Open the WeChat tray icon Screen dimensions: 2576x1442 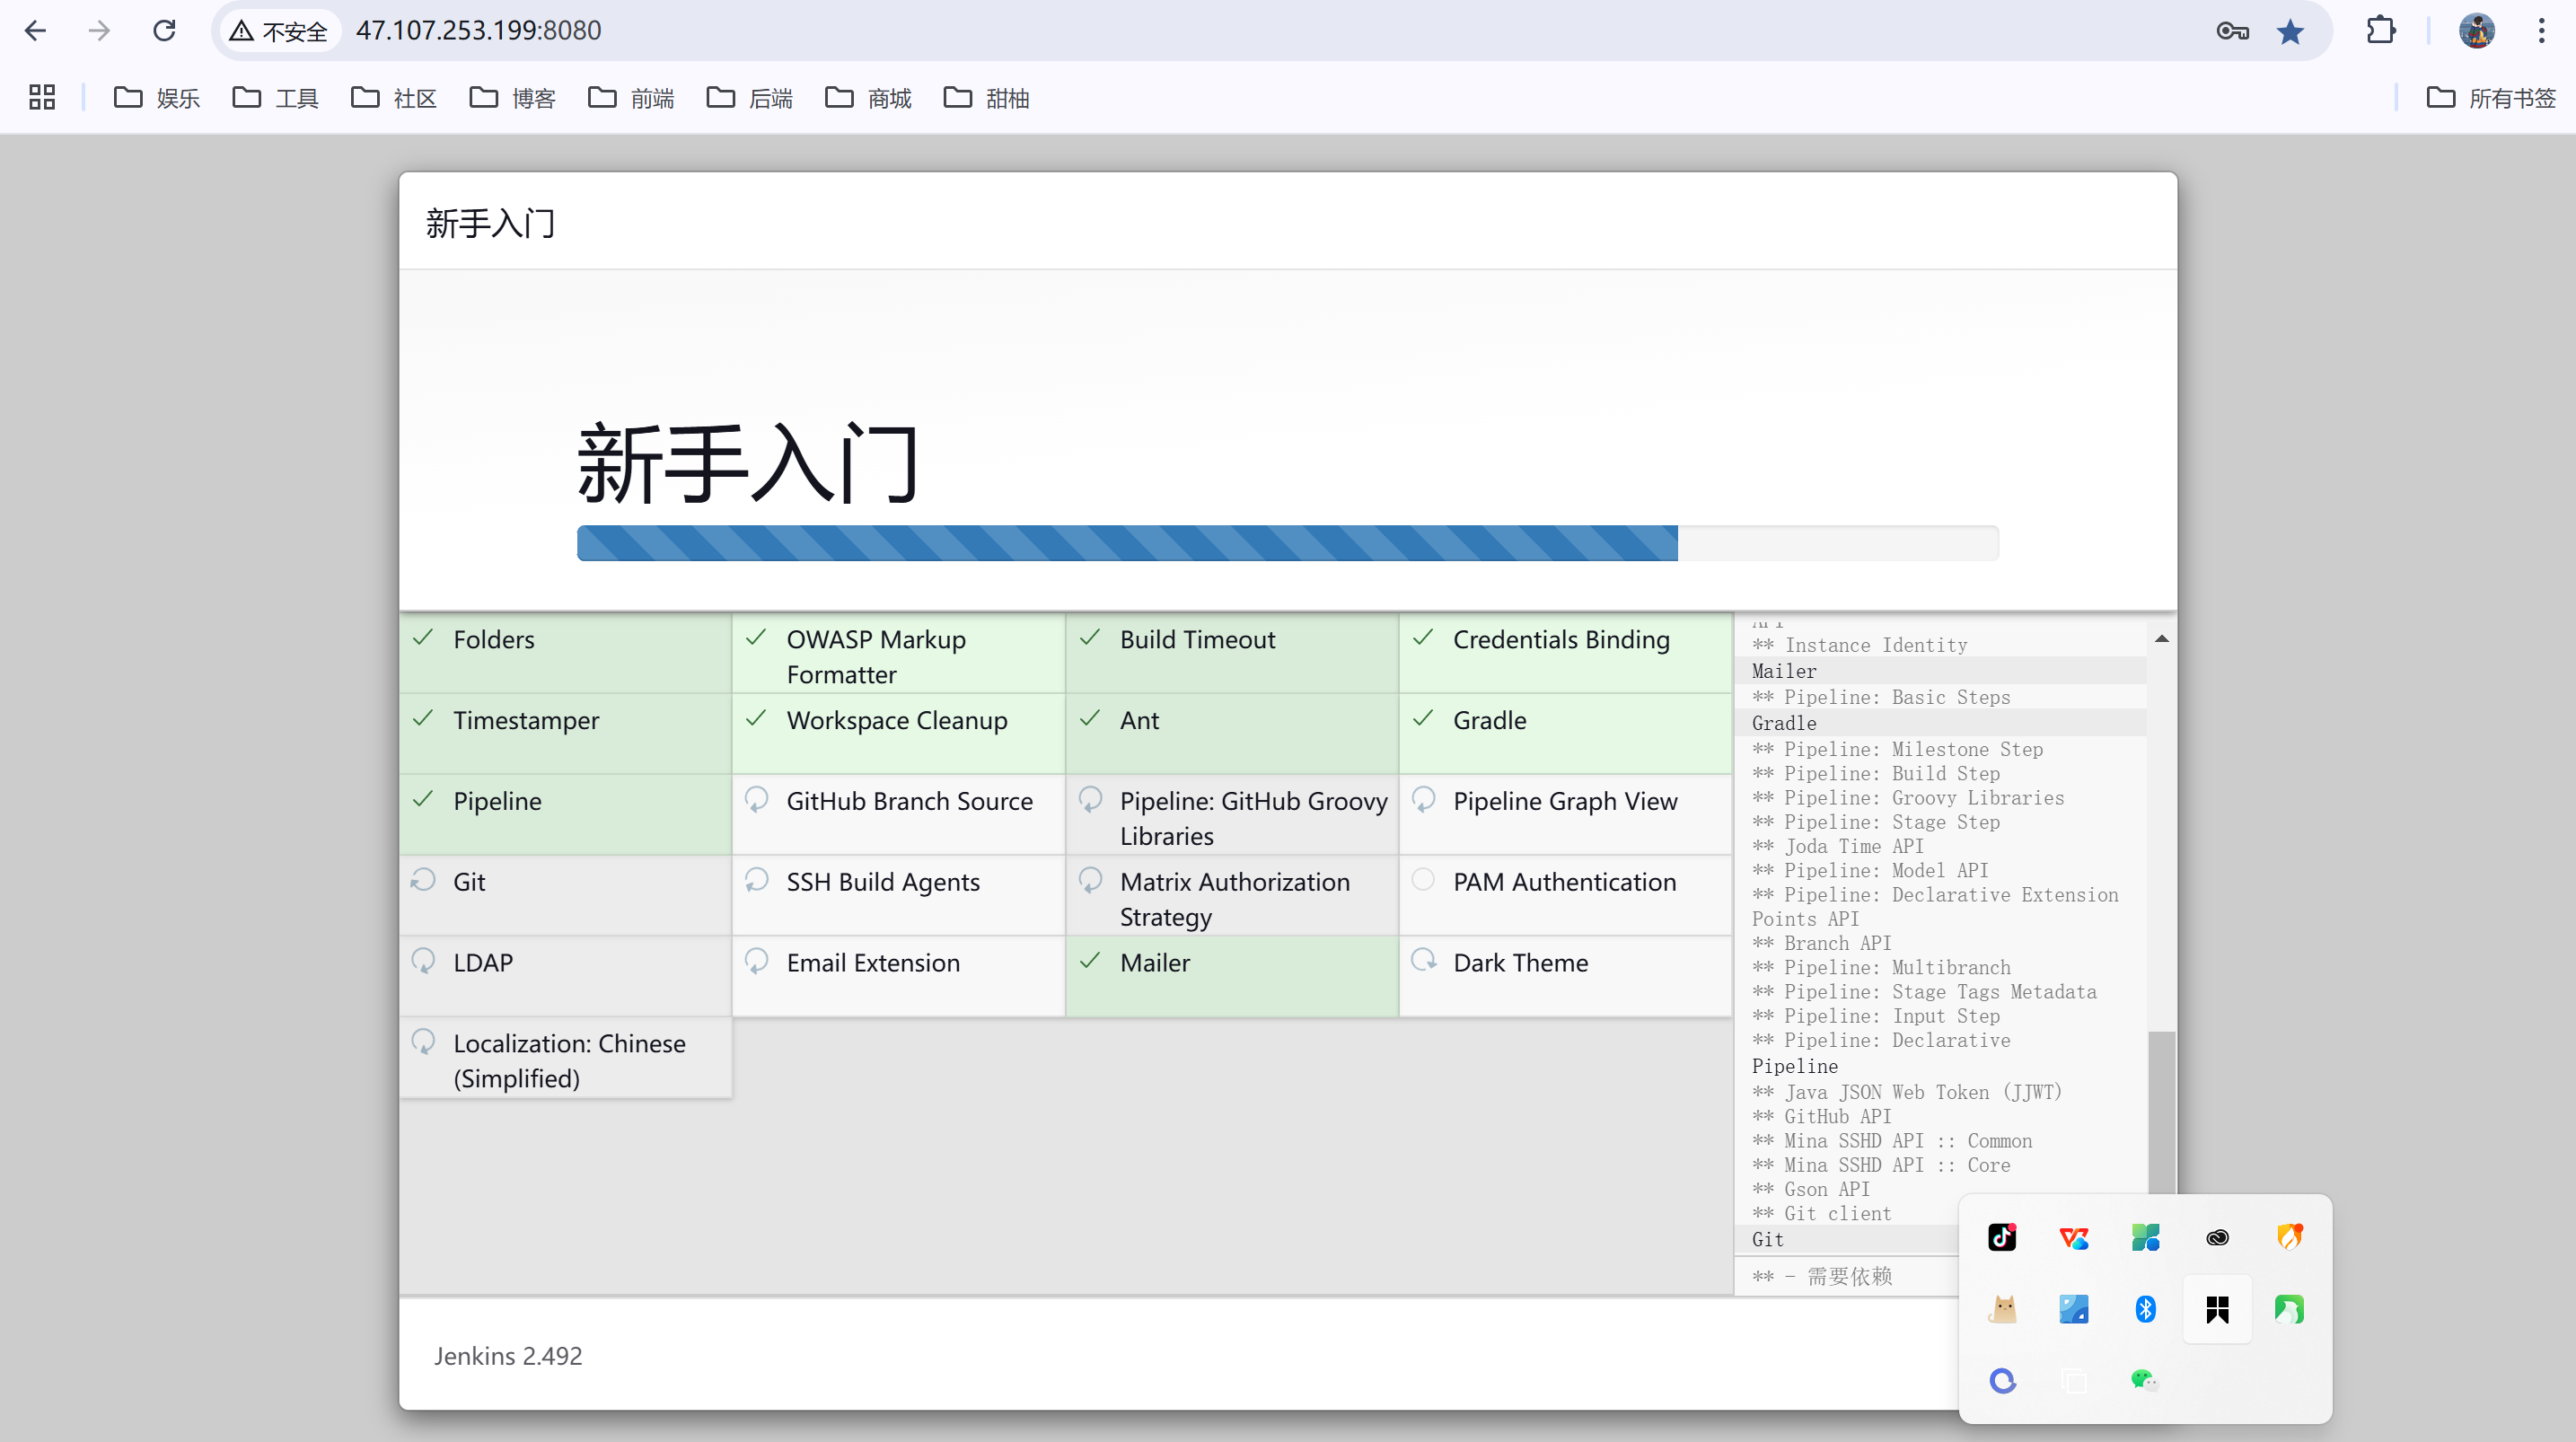2146,1381
